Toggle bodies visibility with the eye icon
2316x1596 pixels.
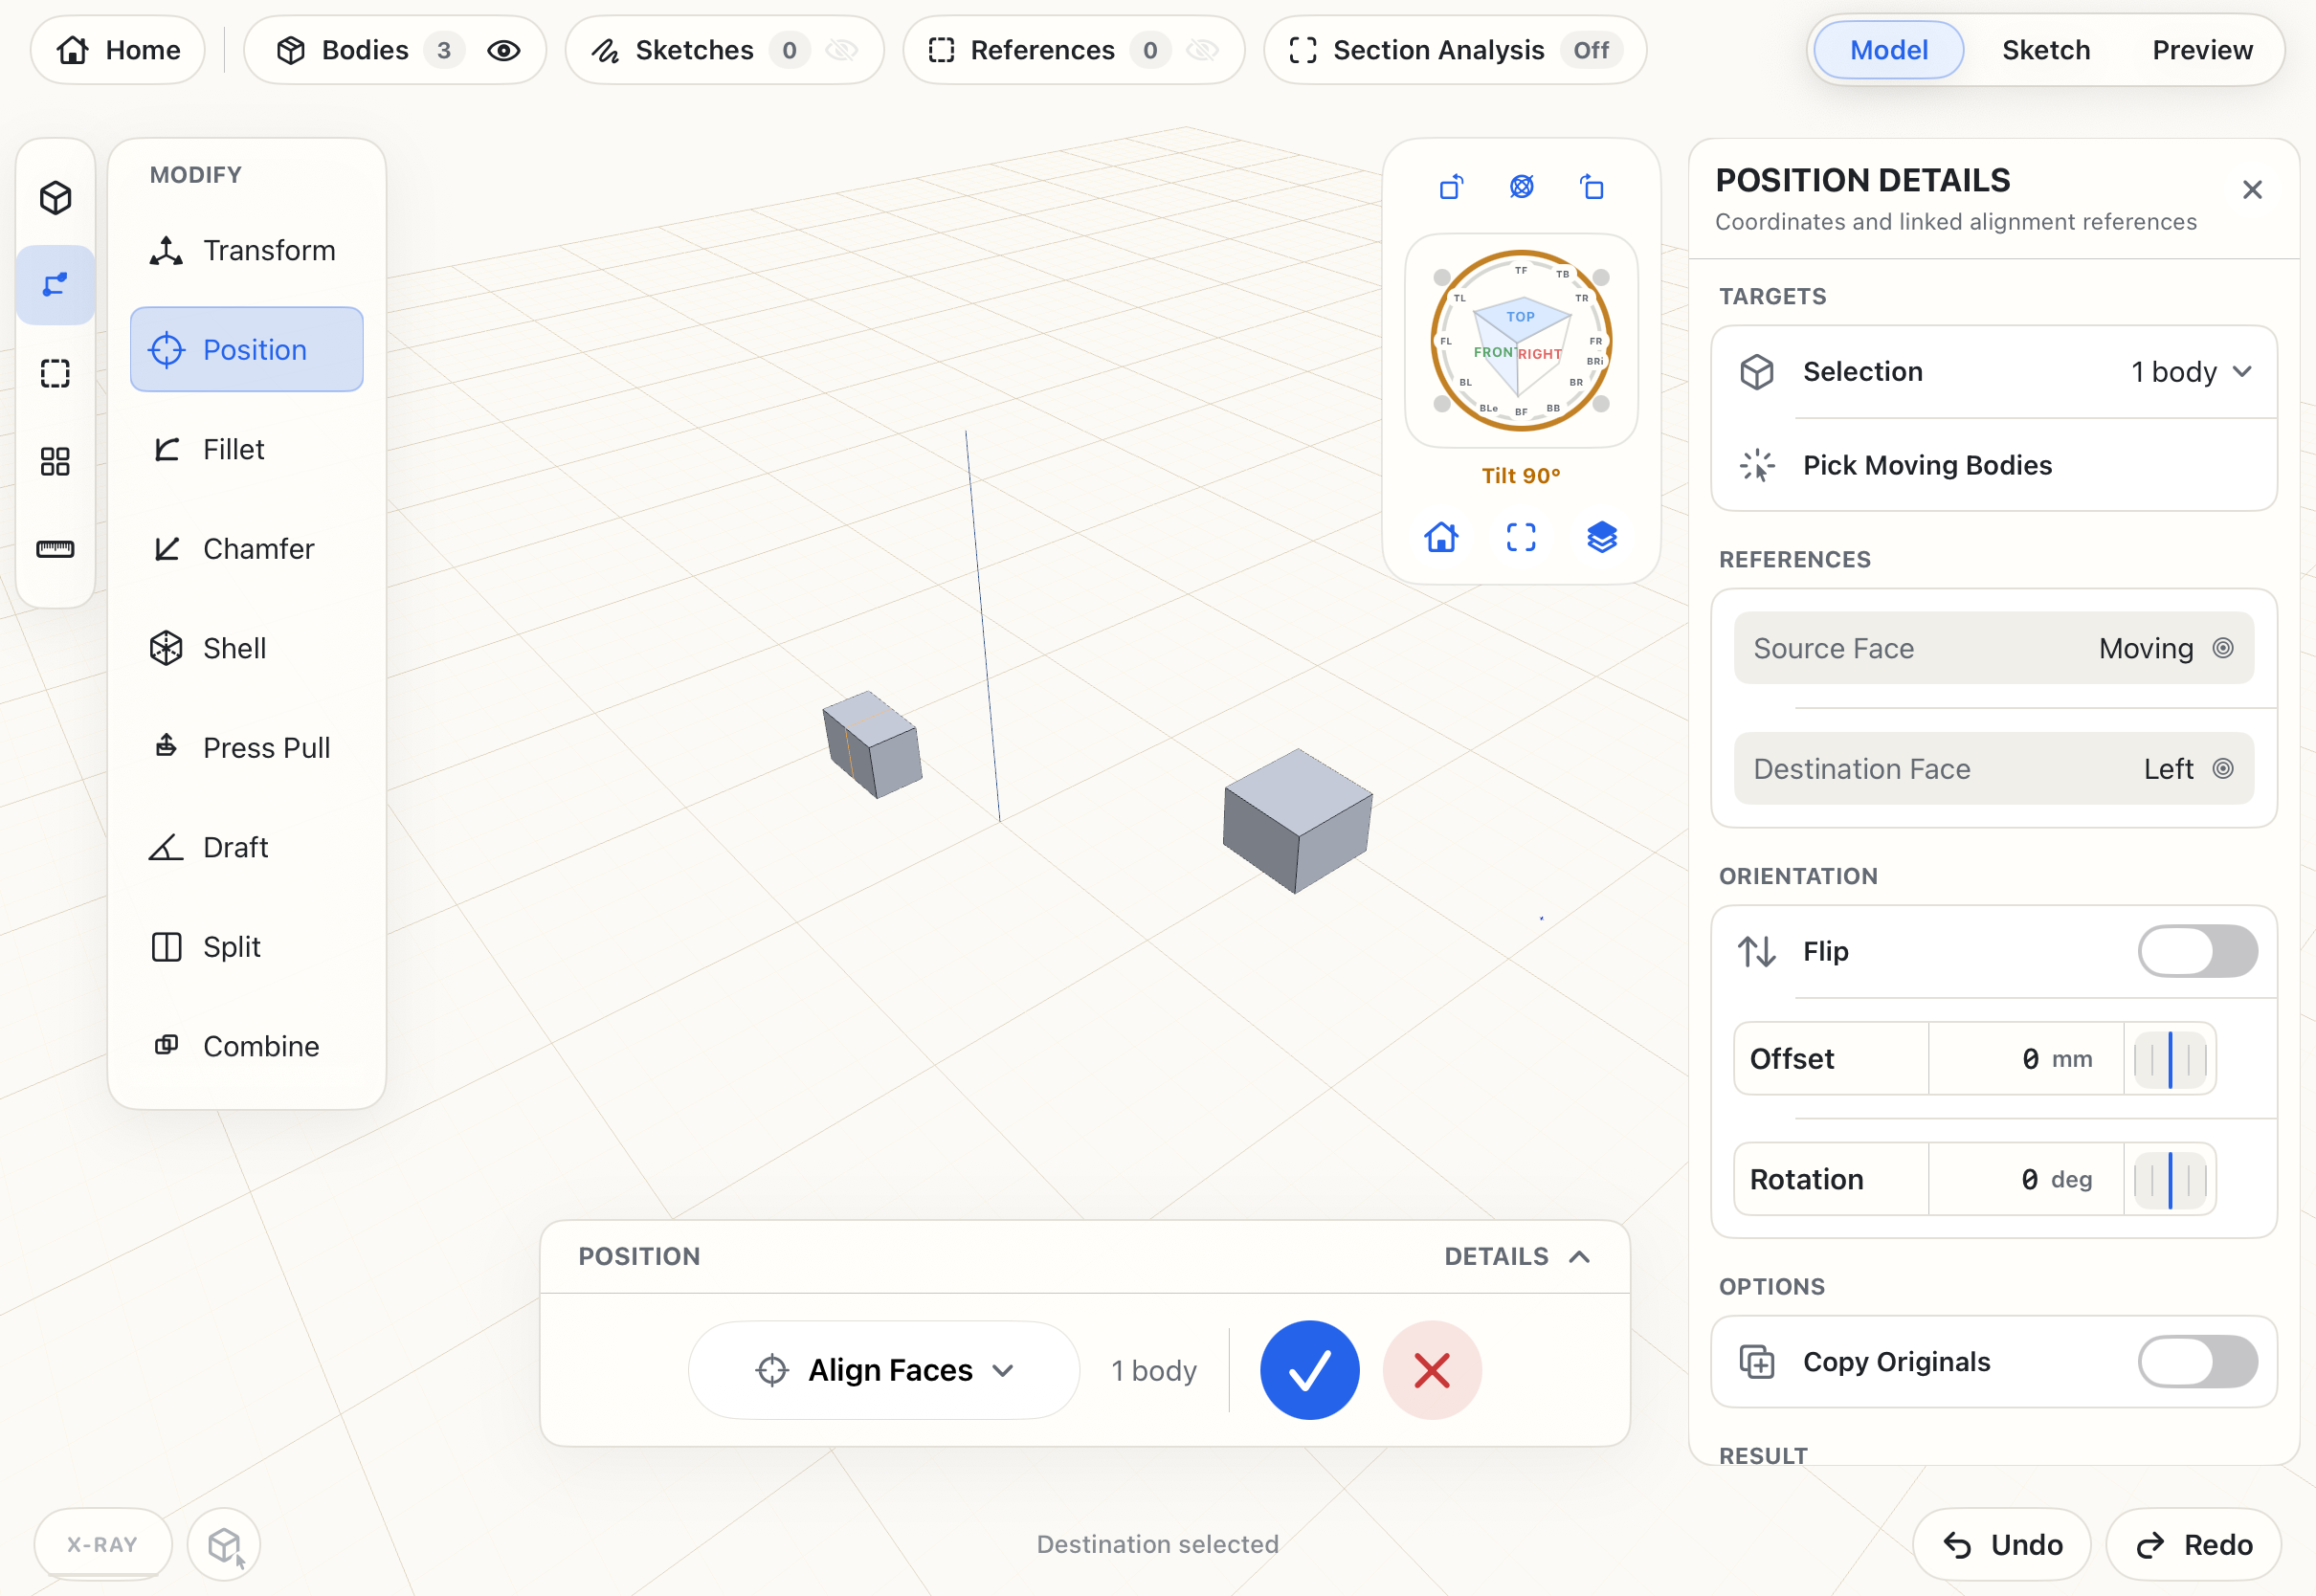click(x=504, y=50)
